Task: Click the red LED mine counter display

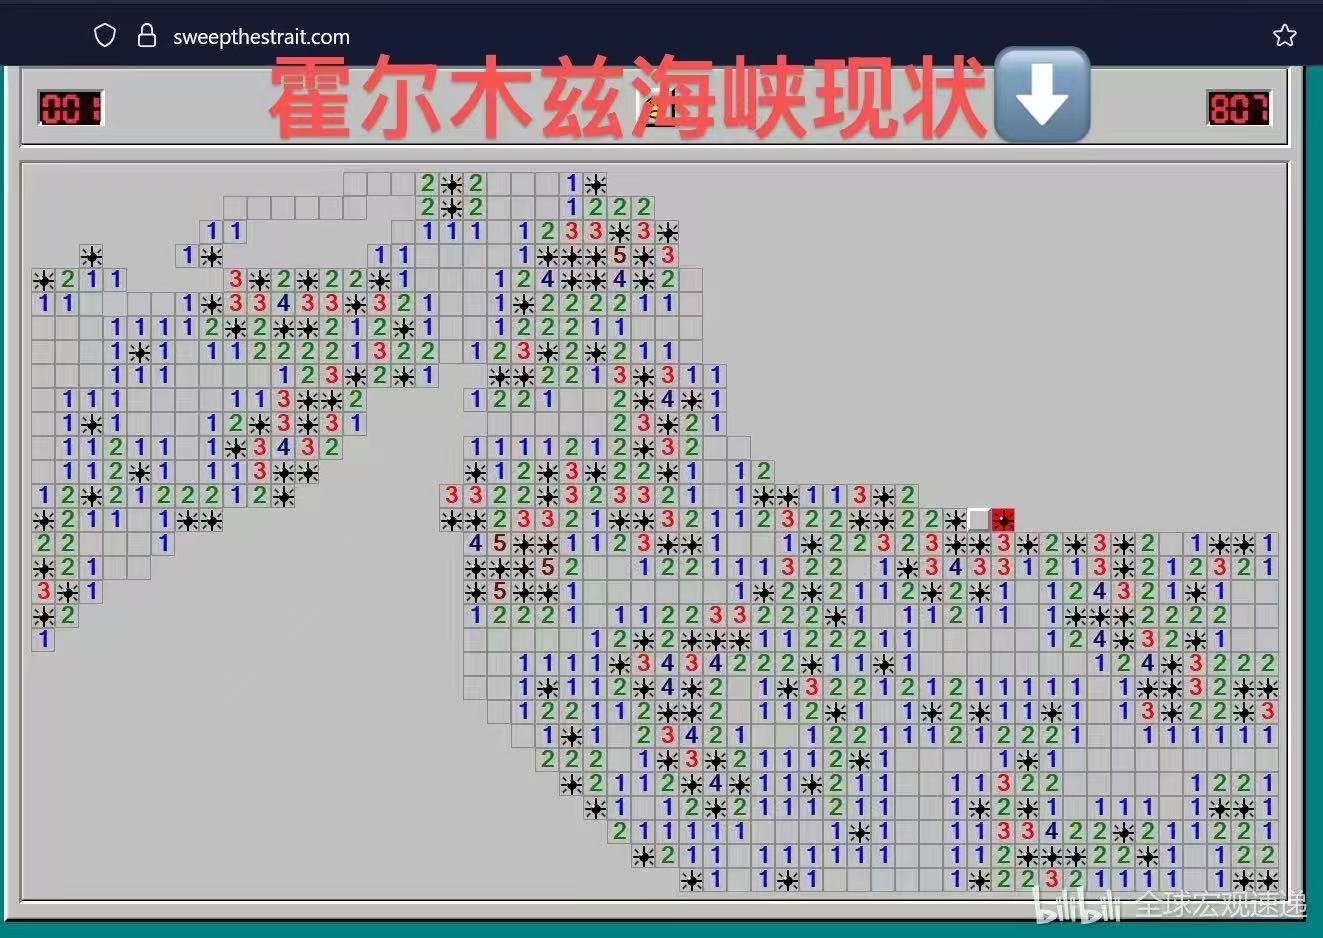Action: click(70, 107)
